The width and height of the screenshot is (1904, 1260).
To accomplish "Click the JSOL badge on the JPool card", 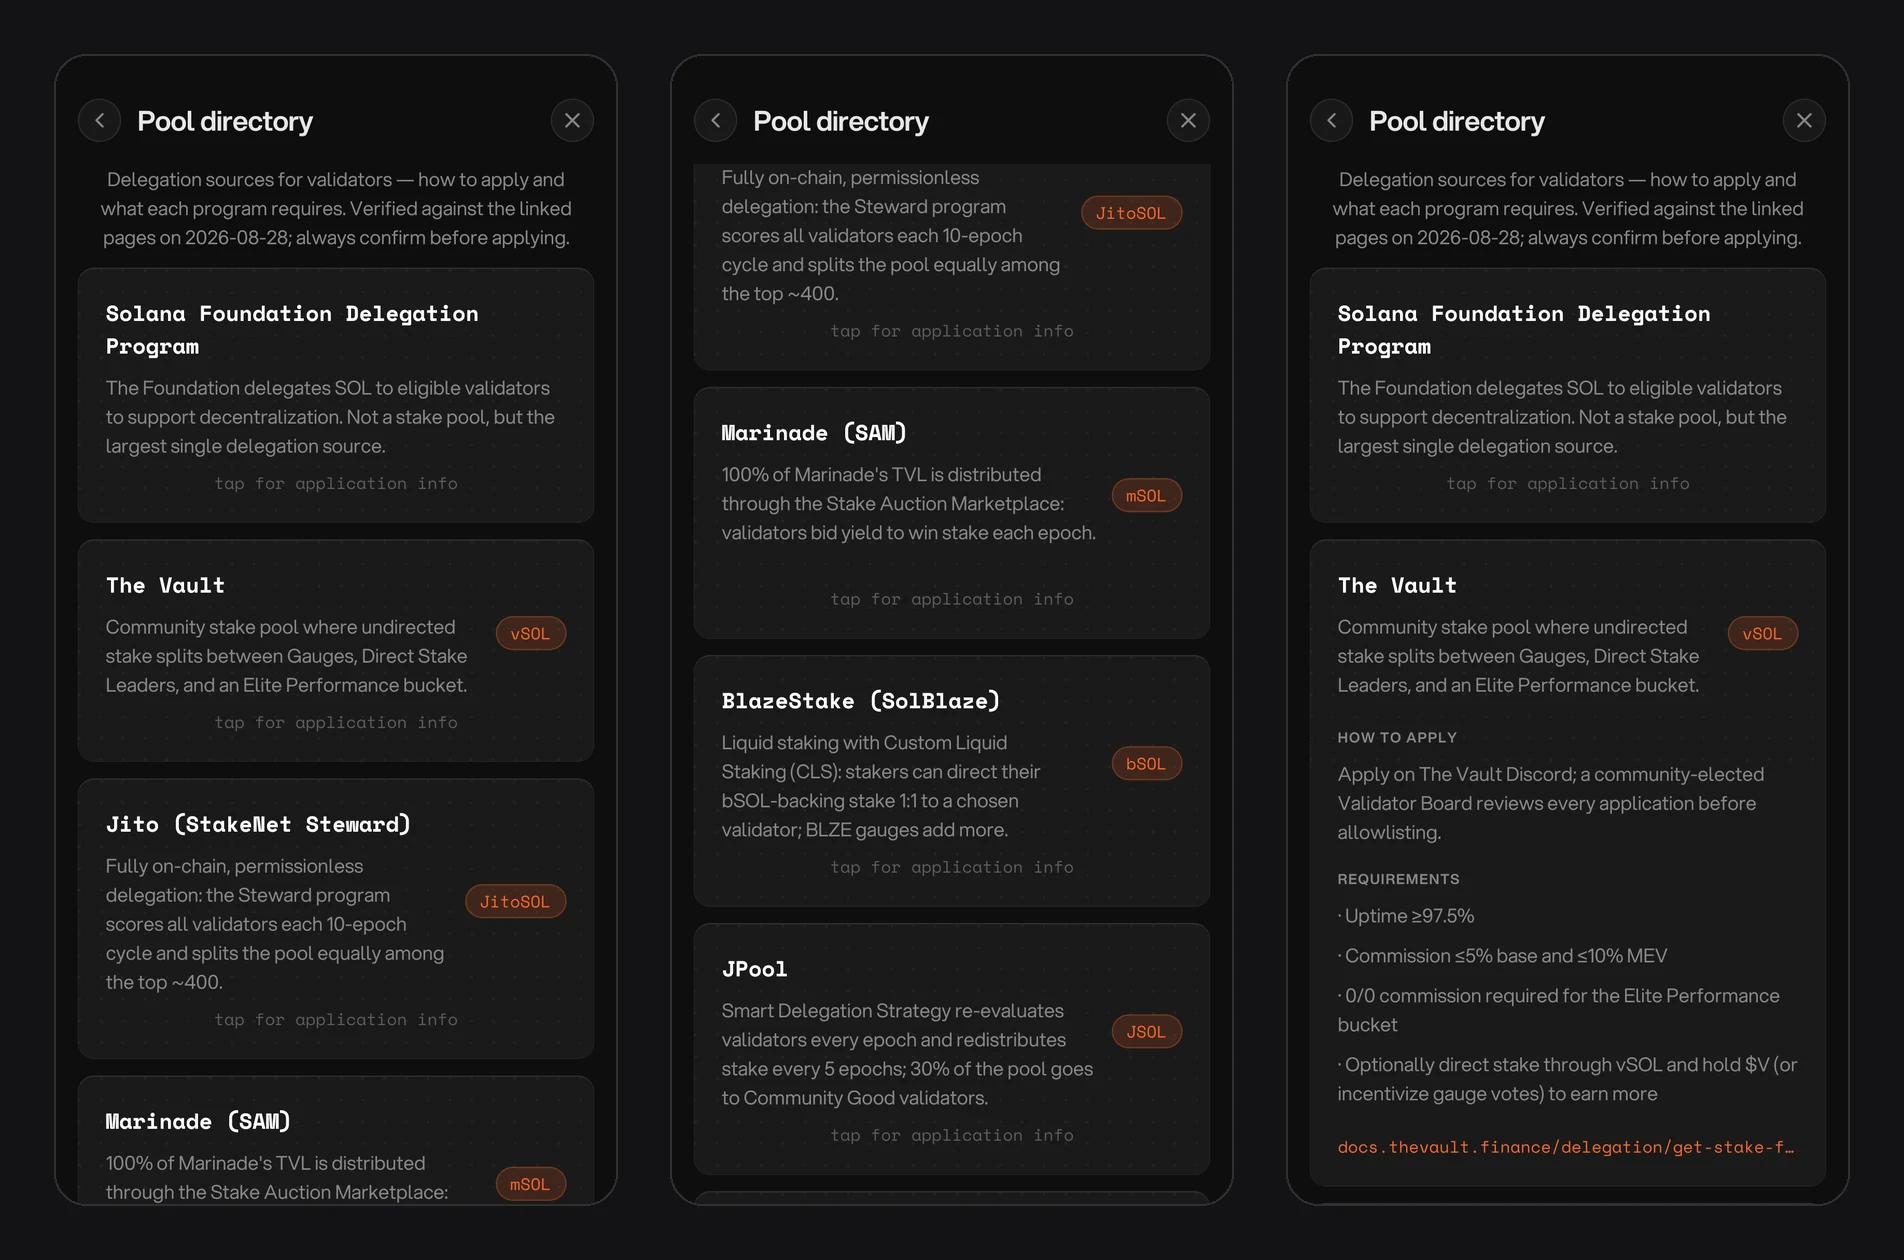I will [x=1147, y=1032].
